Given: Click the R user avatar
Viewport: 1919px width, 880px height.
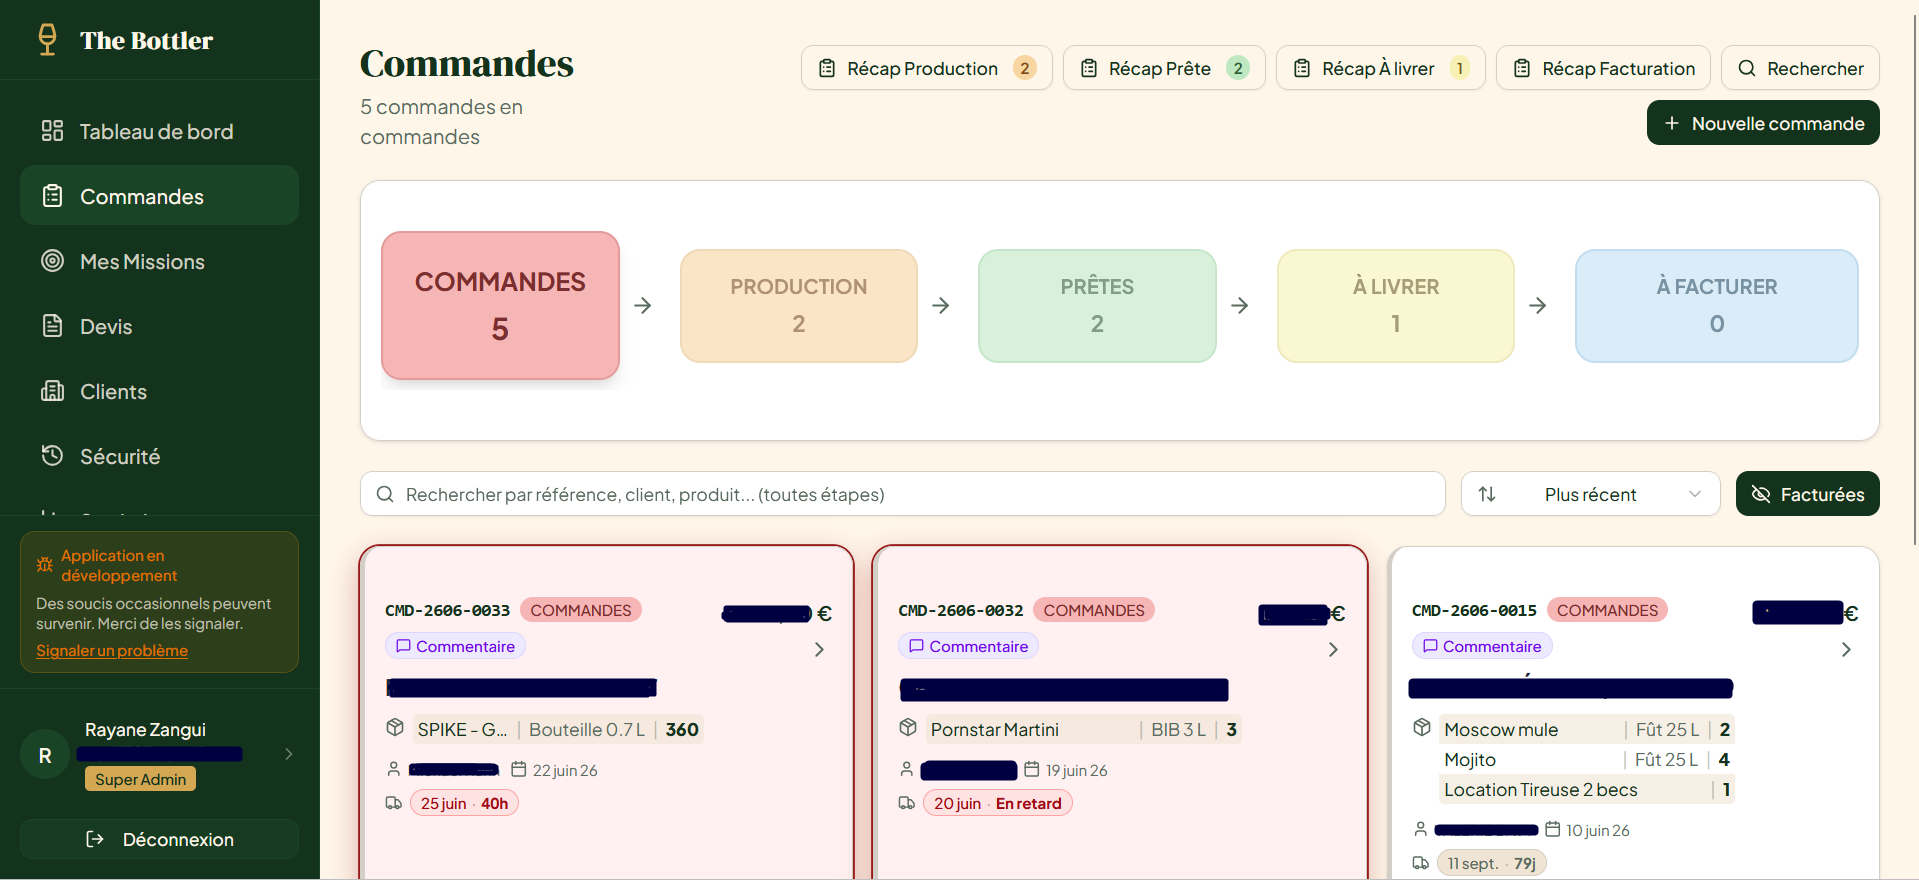Looking at the screenshot, I should [x=45, y=755].
